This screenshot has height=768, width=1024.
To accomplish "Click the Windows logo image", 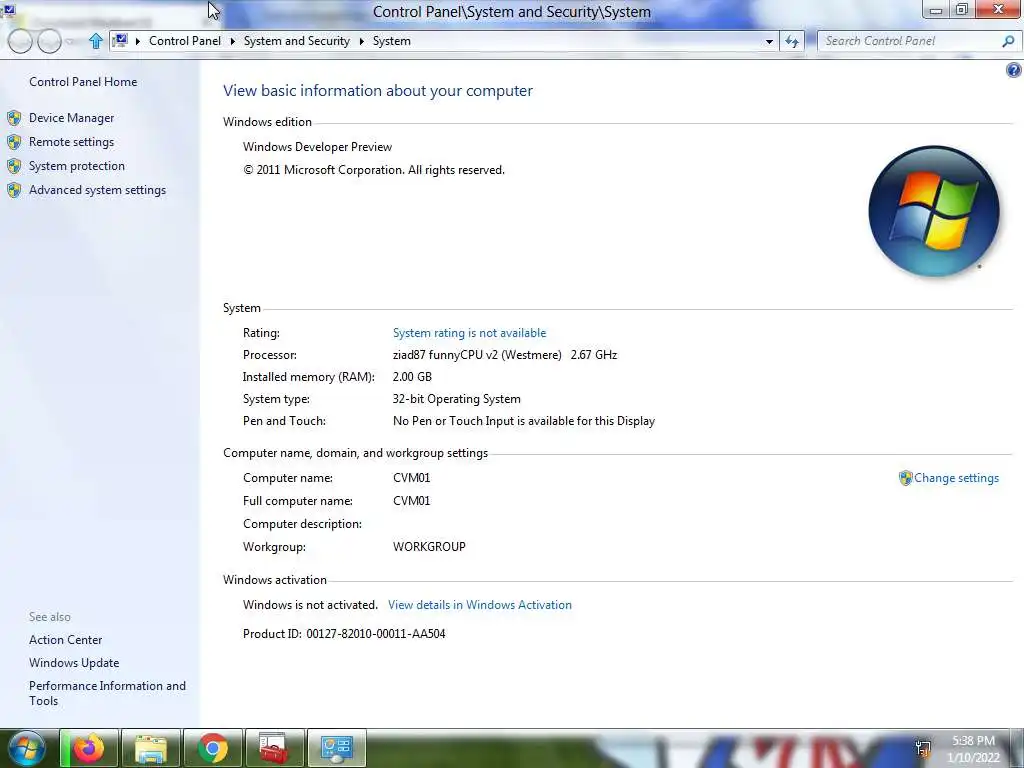I will 934,211.
